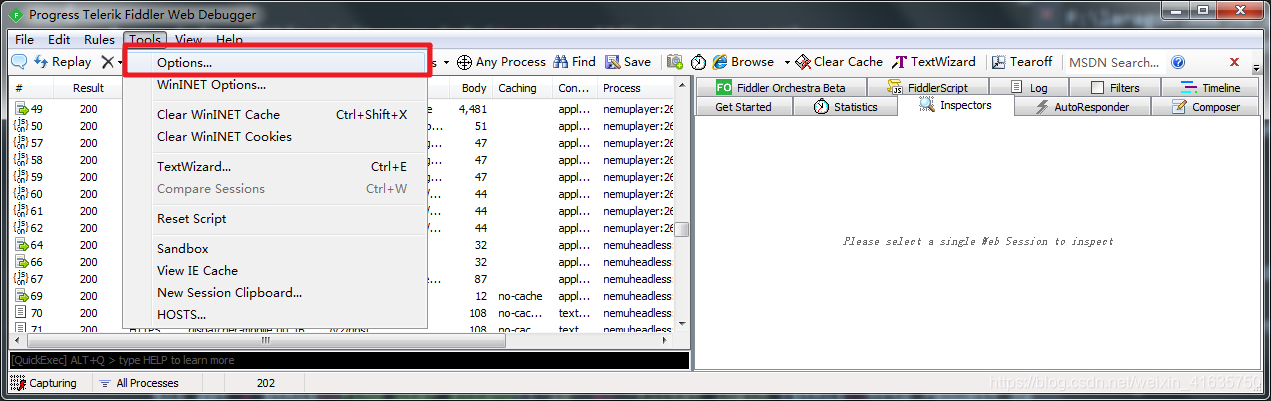Switch to the Statistics tab
Viewport: 1271px width, 401px height.
tap(845, 107)
